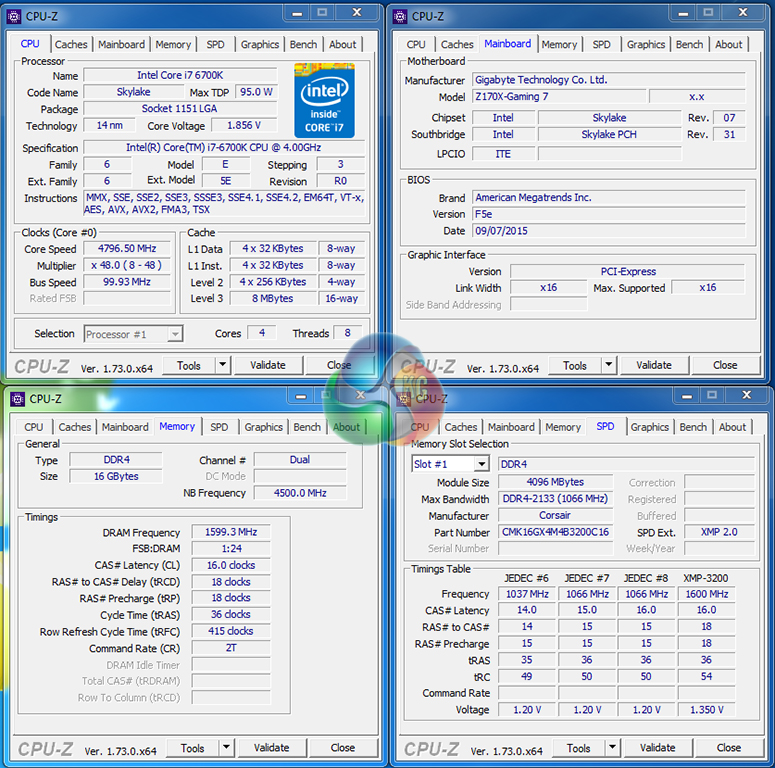Click the American Megatrends Inc. brand field

tap(609, 198)
